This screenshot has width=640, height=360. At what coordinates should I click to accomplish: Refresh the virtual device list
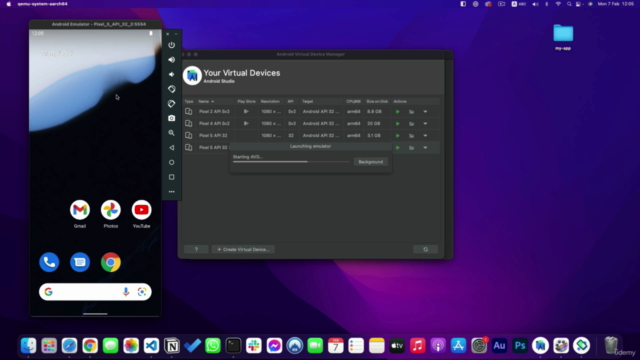pyautogui.click(x=425, y=249)
